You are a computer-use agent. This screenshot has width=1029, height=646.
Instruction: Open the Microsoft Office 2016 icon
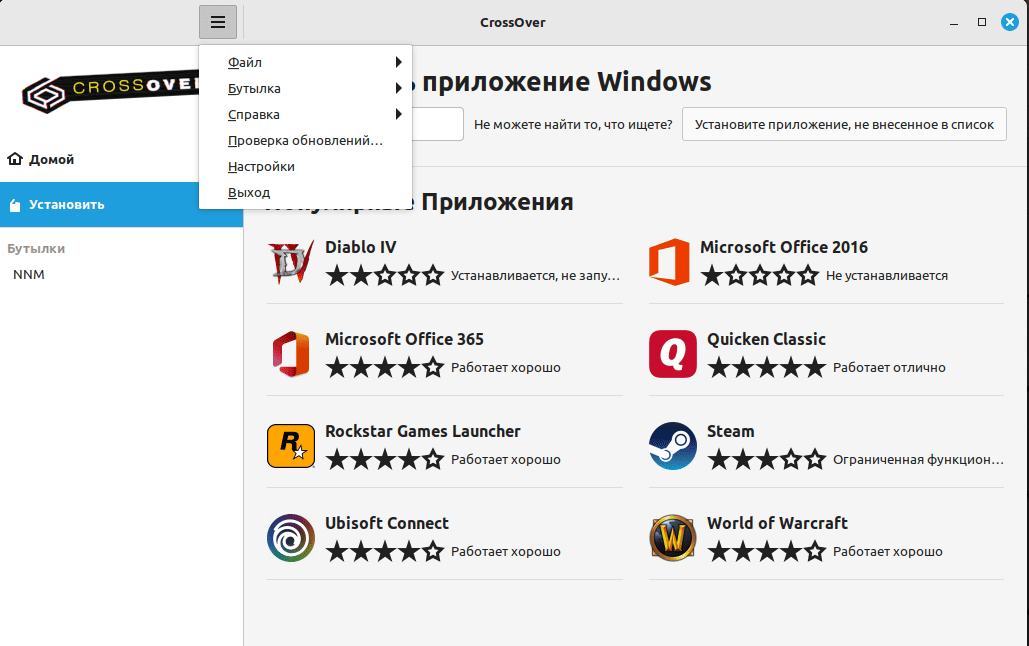669,262
